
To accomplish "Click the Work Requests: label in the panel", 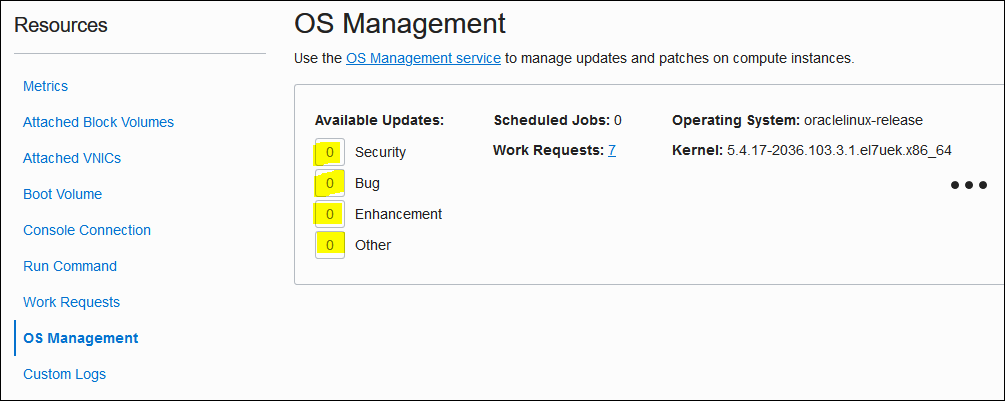I will (549, 151).
